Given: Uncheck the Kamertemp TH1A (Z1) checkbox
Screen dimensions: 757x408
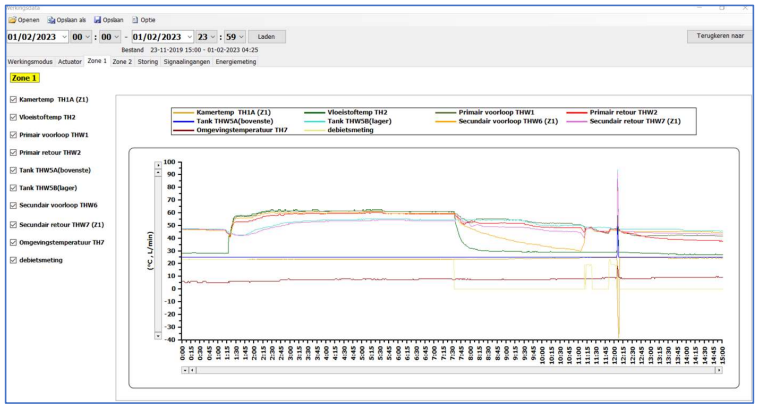Looking at the screenshot, I should pos(12,99).
